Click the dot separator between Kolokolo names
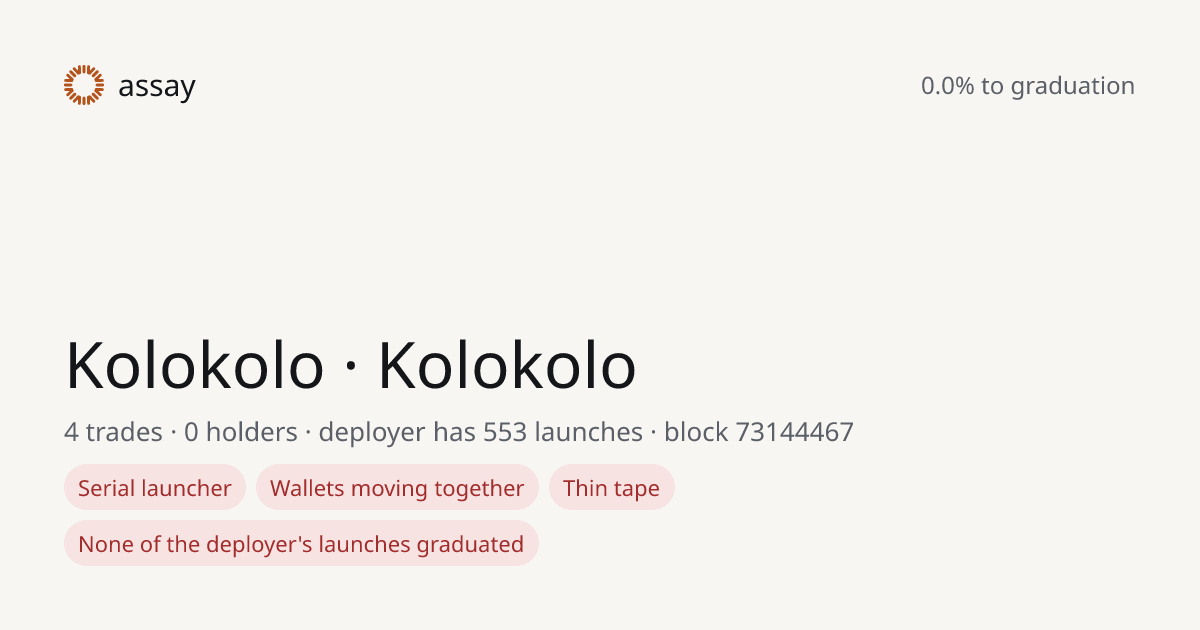 coord(351,370)
